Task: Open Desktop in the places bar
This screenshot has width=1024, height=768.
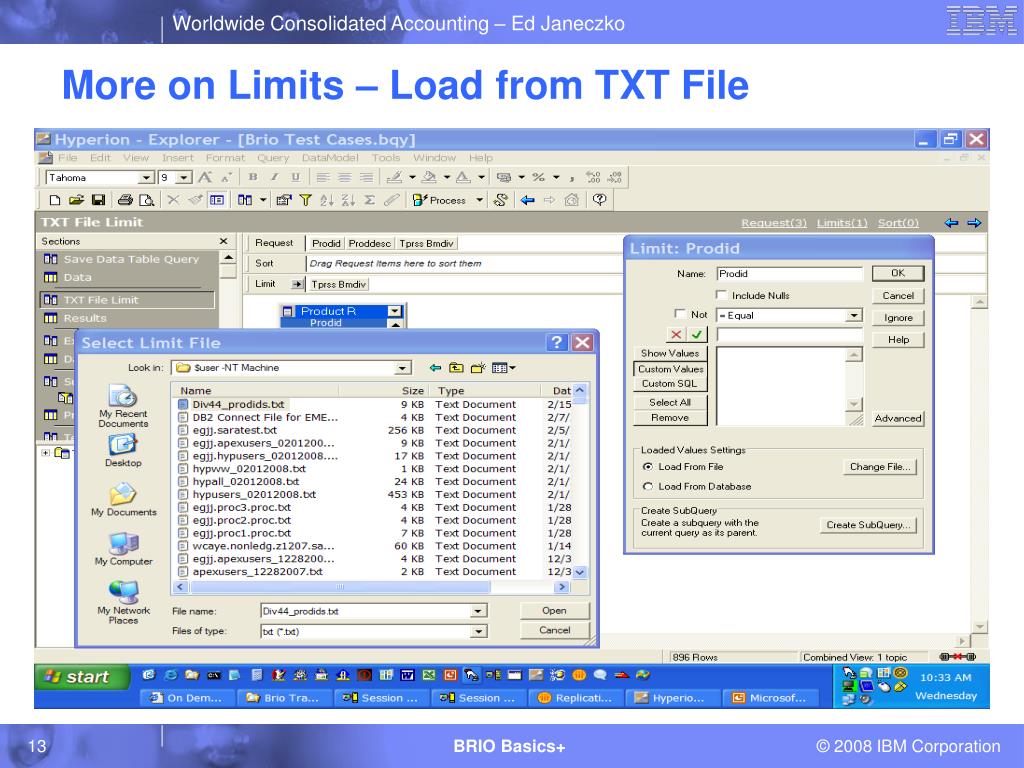Action: click(x=123, y=451)
